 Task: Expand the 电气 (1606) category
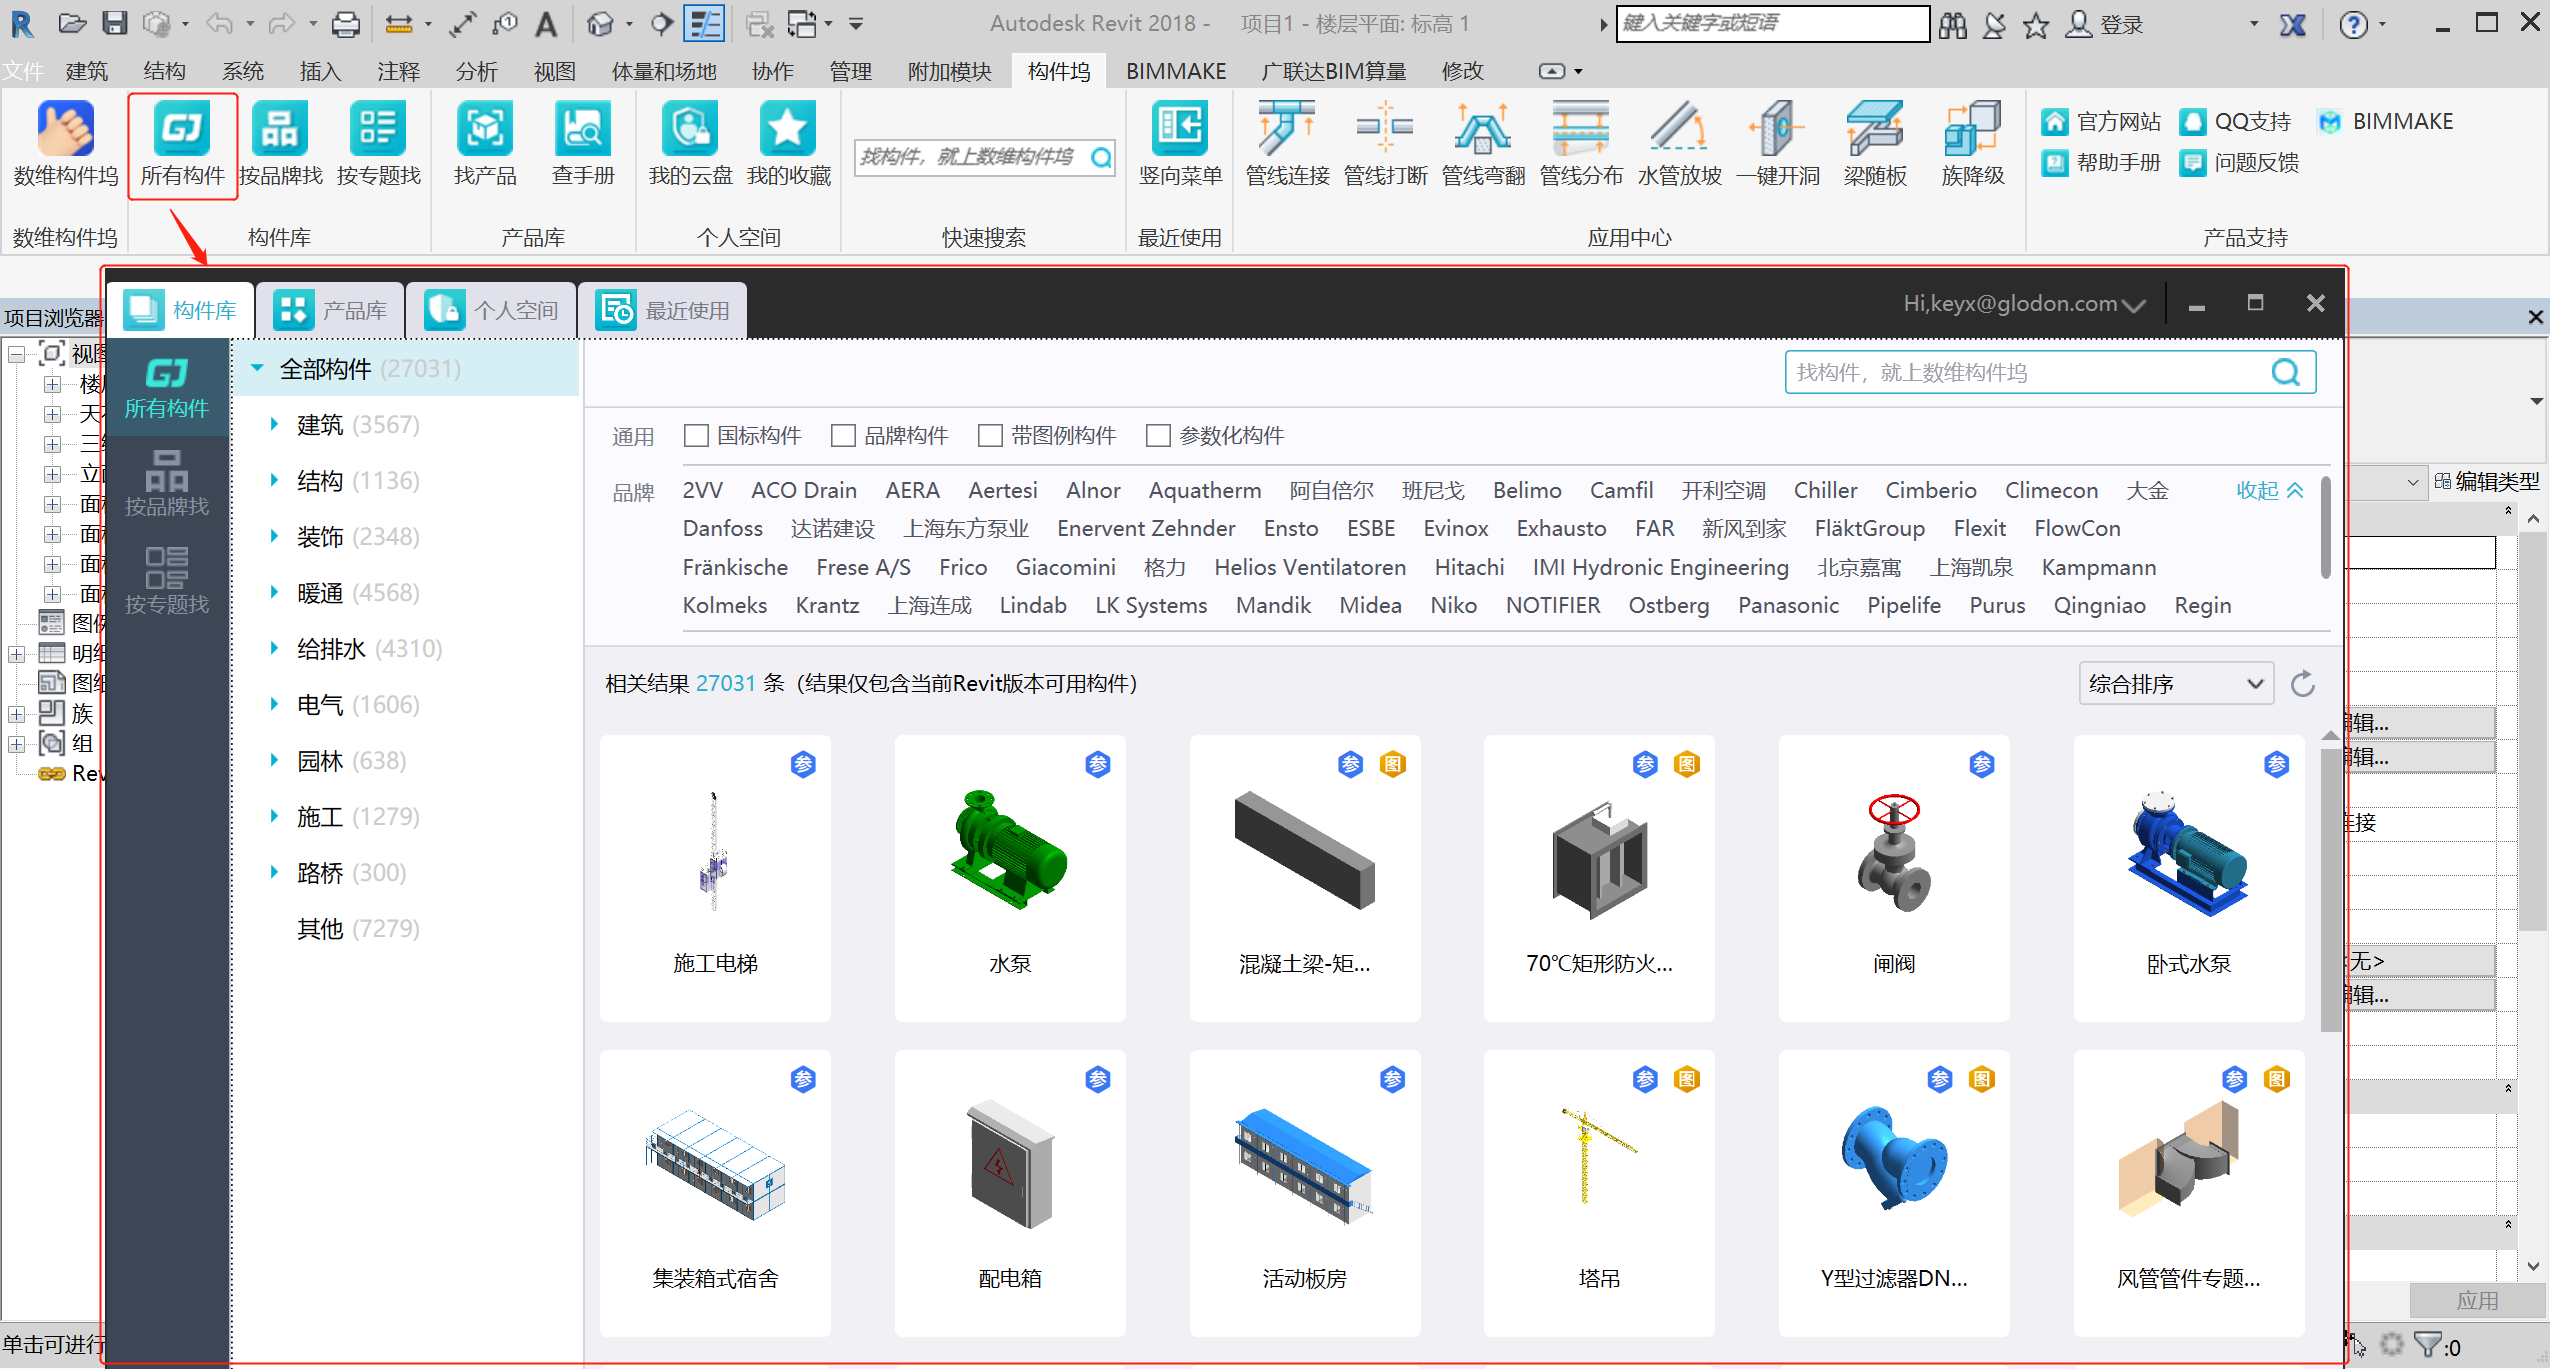(x=274, y=705)
